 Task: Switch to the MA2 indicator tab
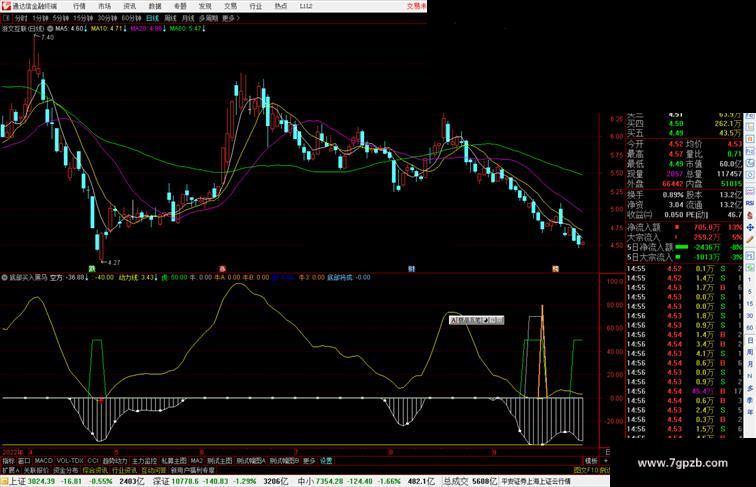click(196, 461)
